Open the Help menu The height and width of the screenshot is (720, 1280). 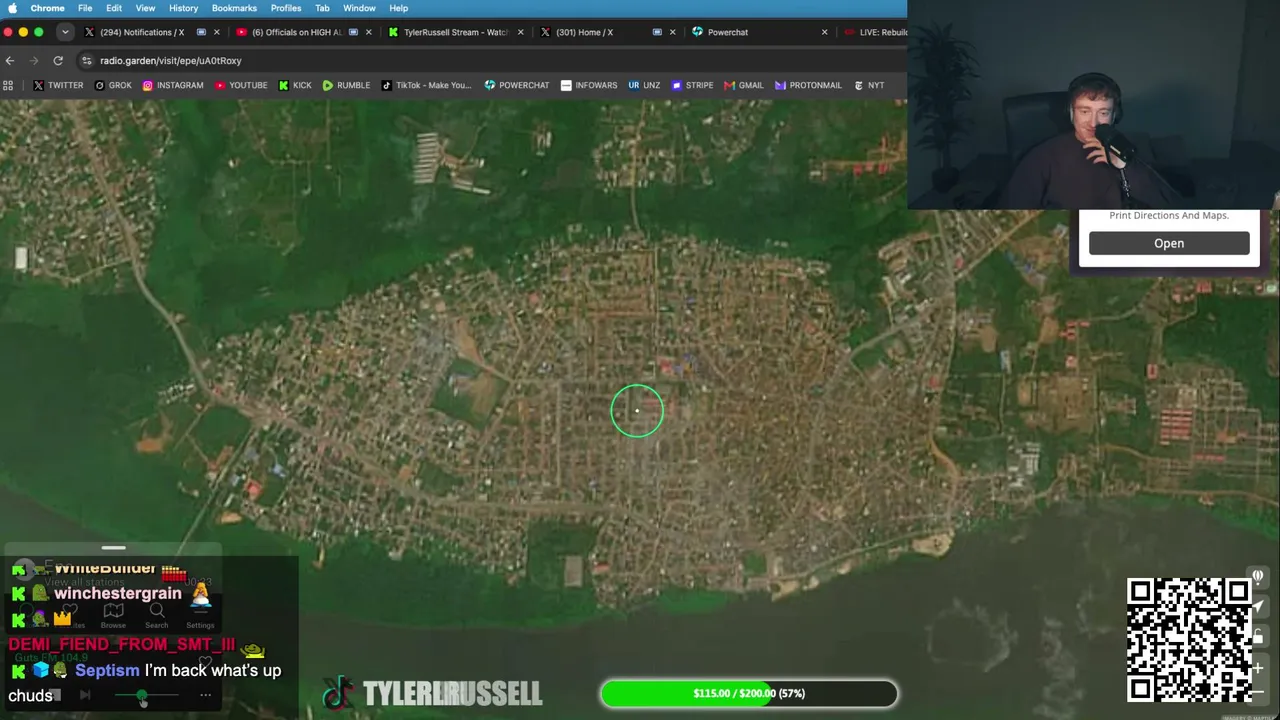click(x=398, y=8)
